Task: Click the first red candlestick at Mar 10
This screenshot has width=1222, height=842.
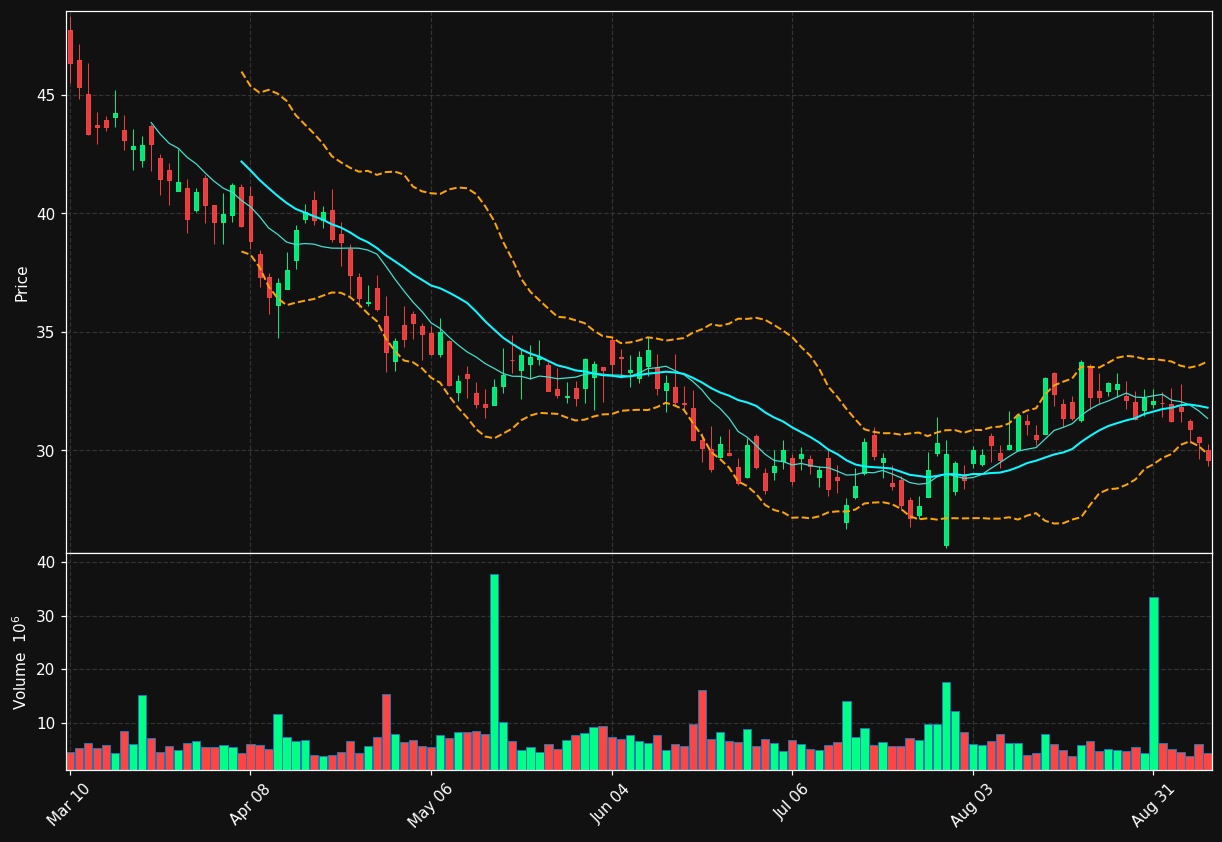Action: pos(70,46)
